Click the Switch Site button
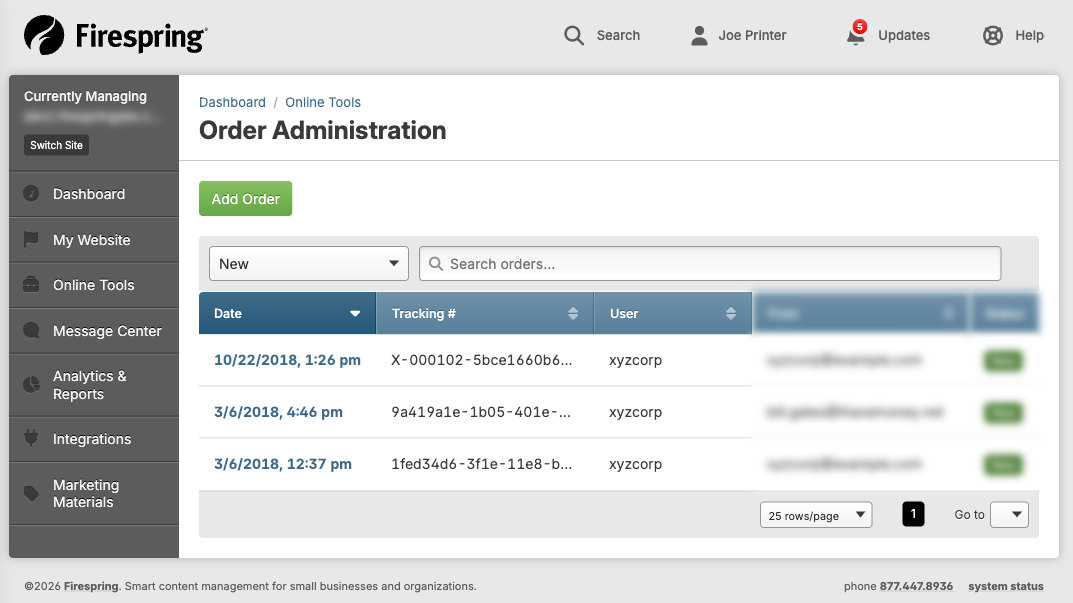The height and width of the screenshot is (603, 1073). coord(56,145)
